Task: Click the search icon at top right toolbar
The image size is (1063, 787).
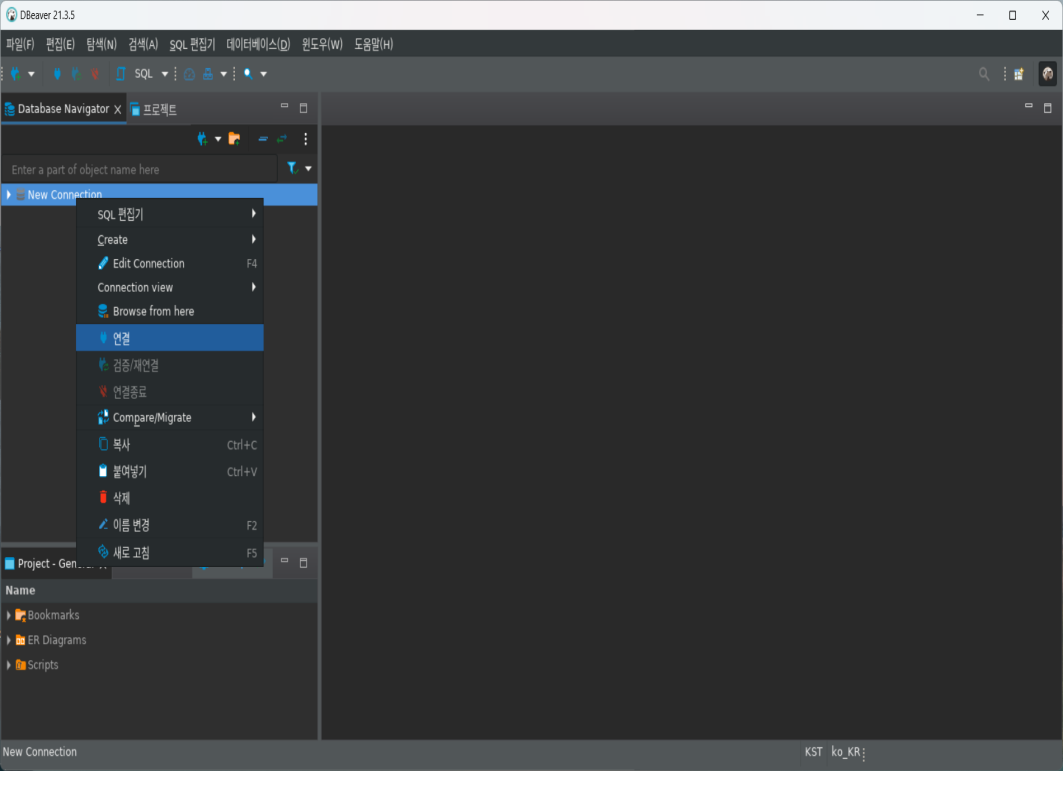Action: 984,74
